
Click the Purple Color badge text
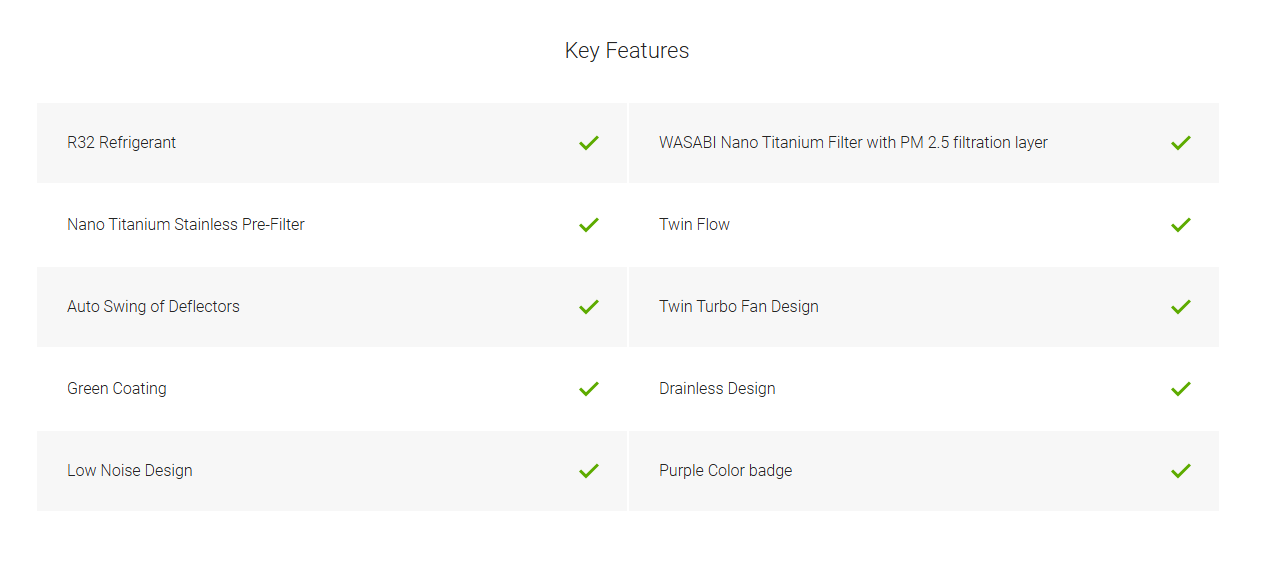(x=726, y=471)
